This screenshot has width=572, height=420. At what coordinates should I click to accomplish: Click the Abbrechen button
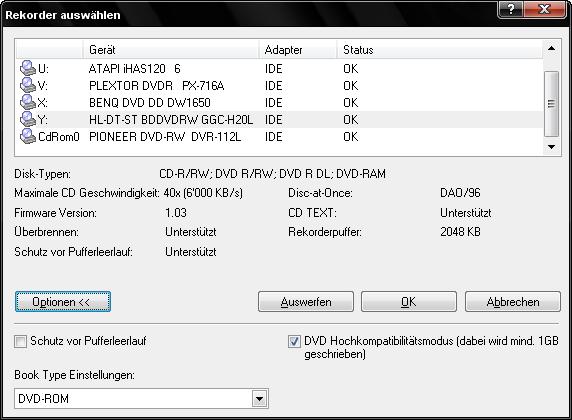513,302
